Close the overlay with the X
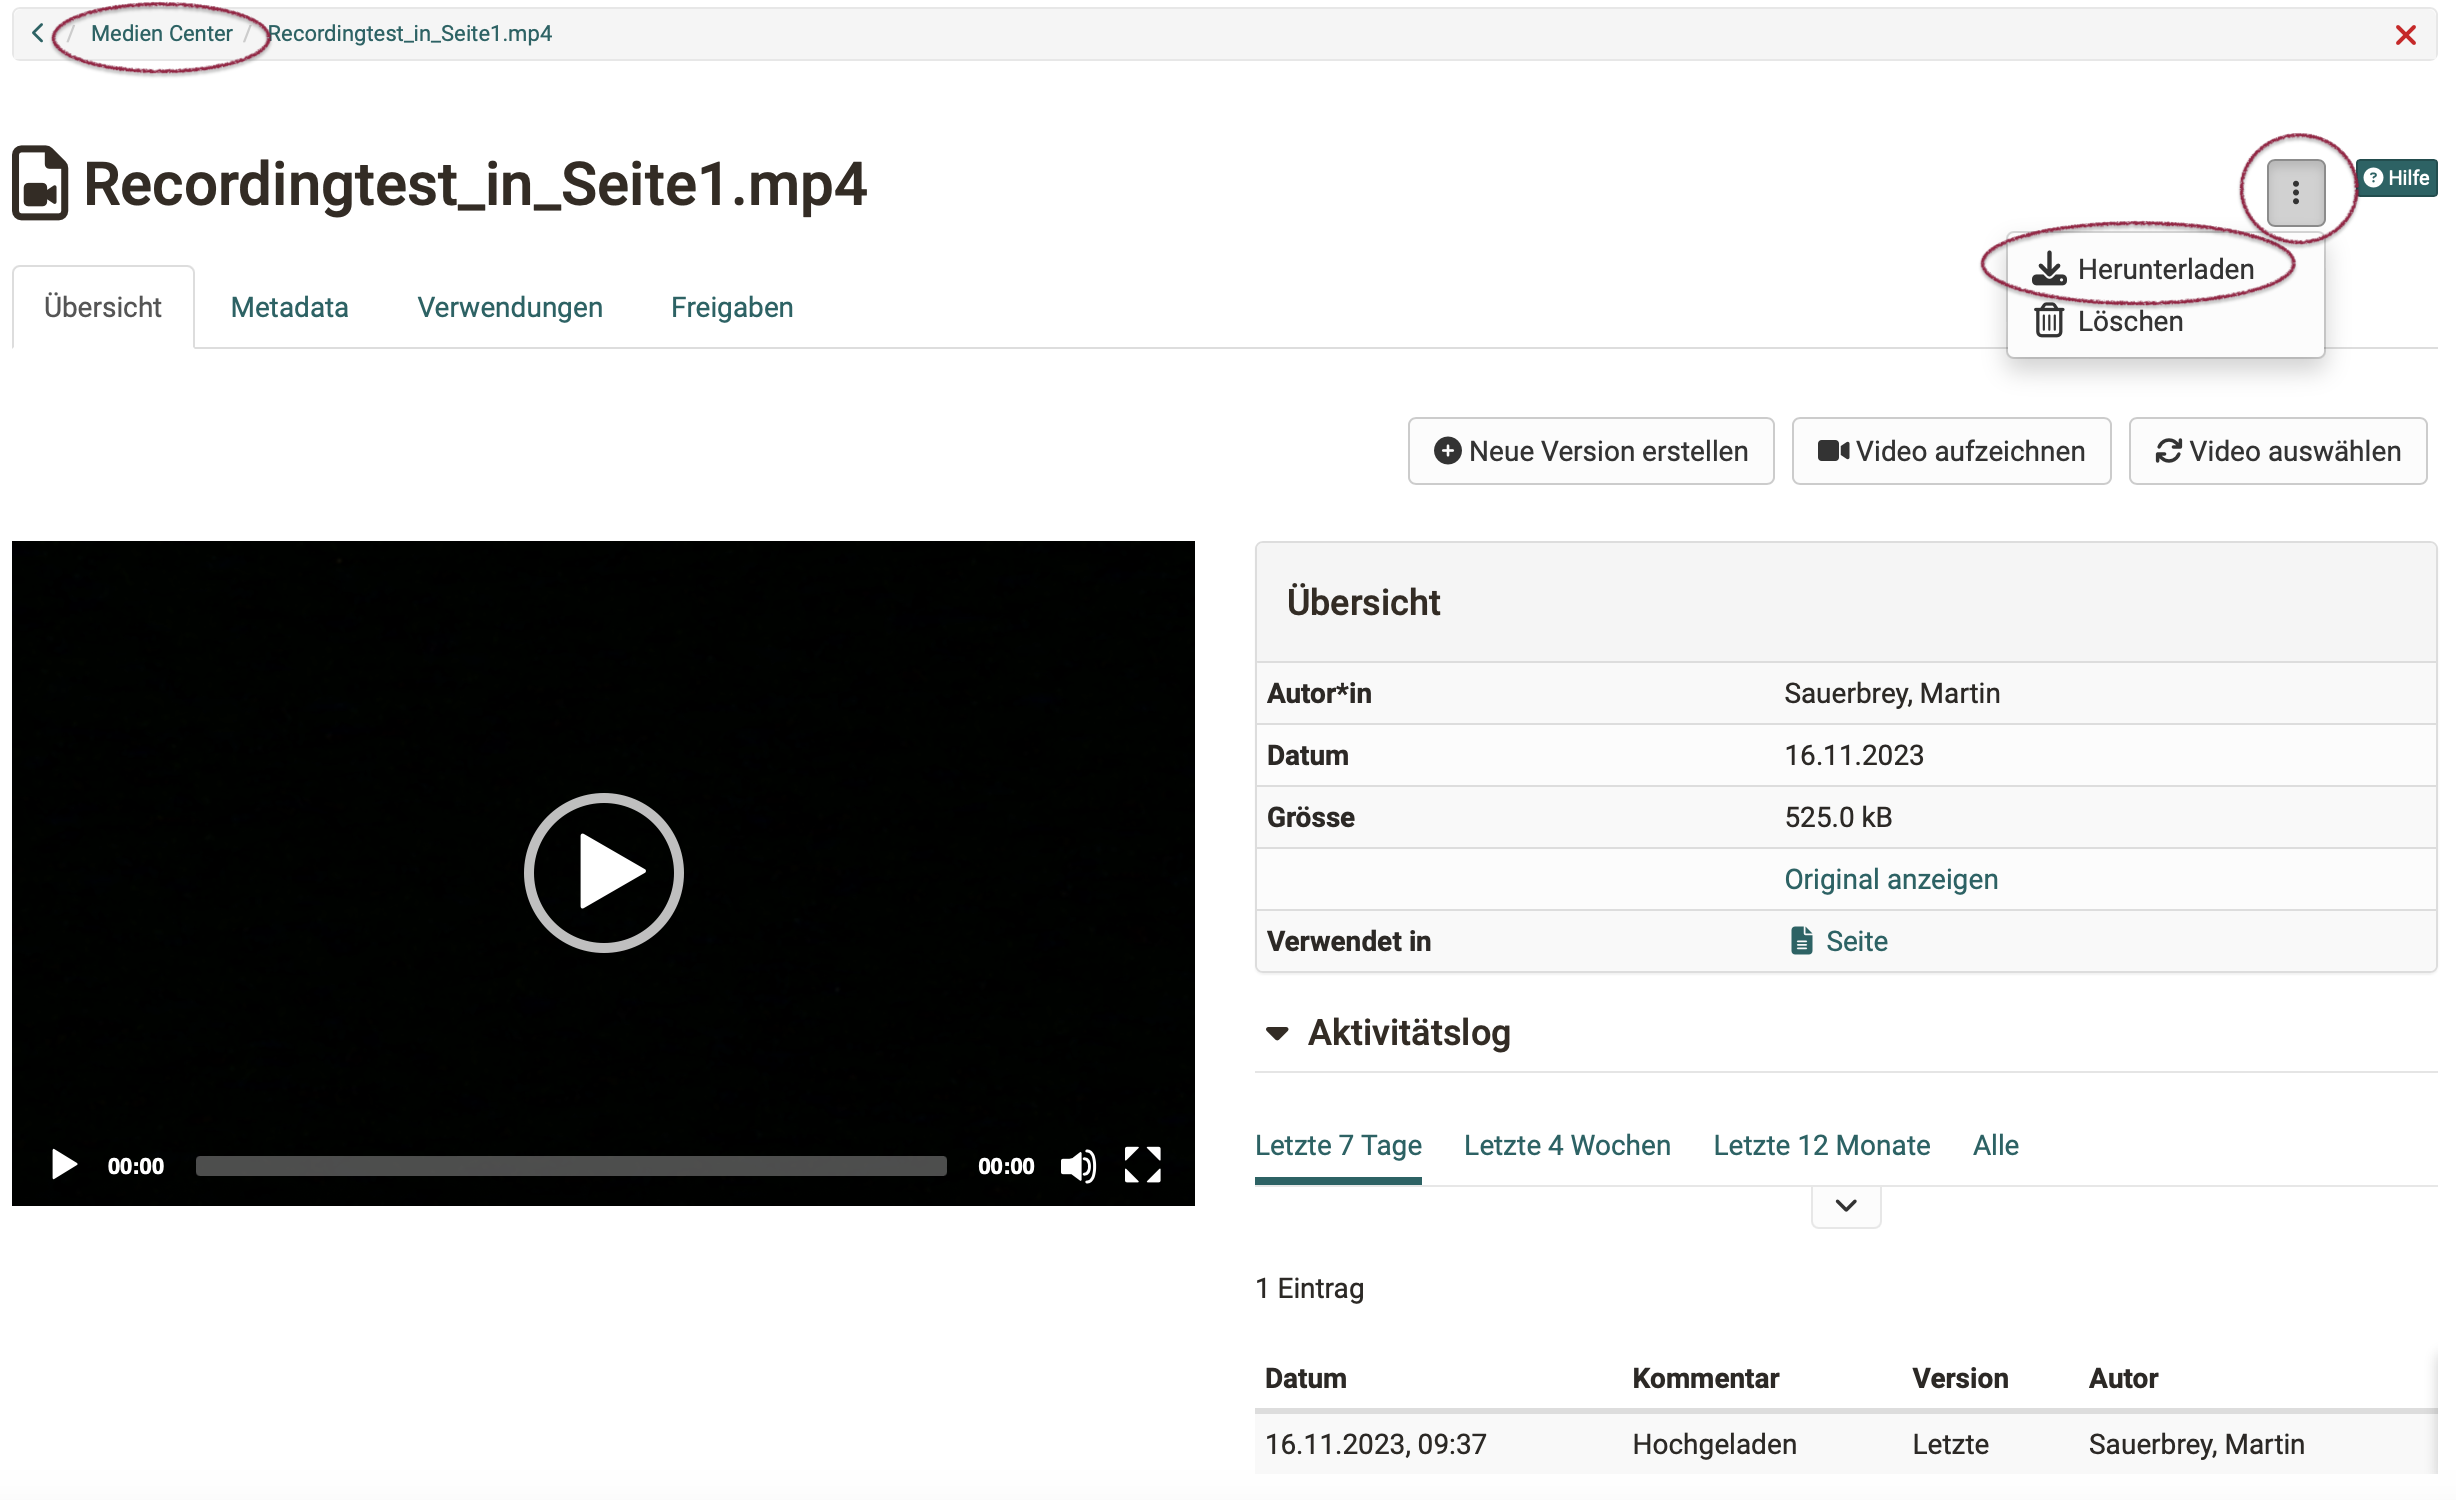2456x1500 pixels. tap(2406, 35)
